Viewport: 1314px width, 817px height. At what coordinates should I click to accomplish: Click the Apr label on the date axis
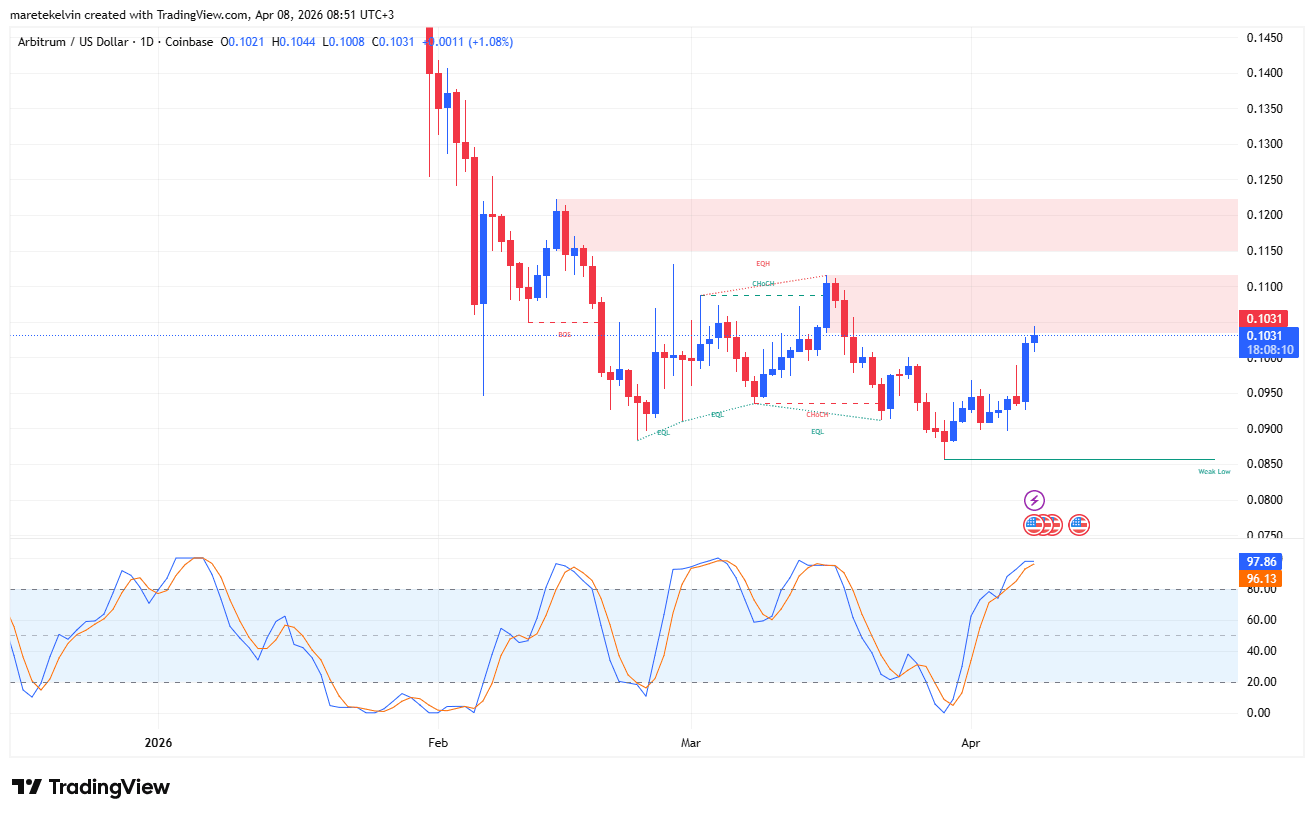click(x=971, y=743)
